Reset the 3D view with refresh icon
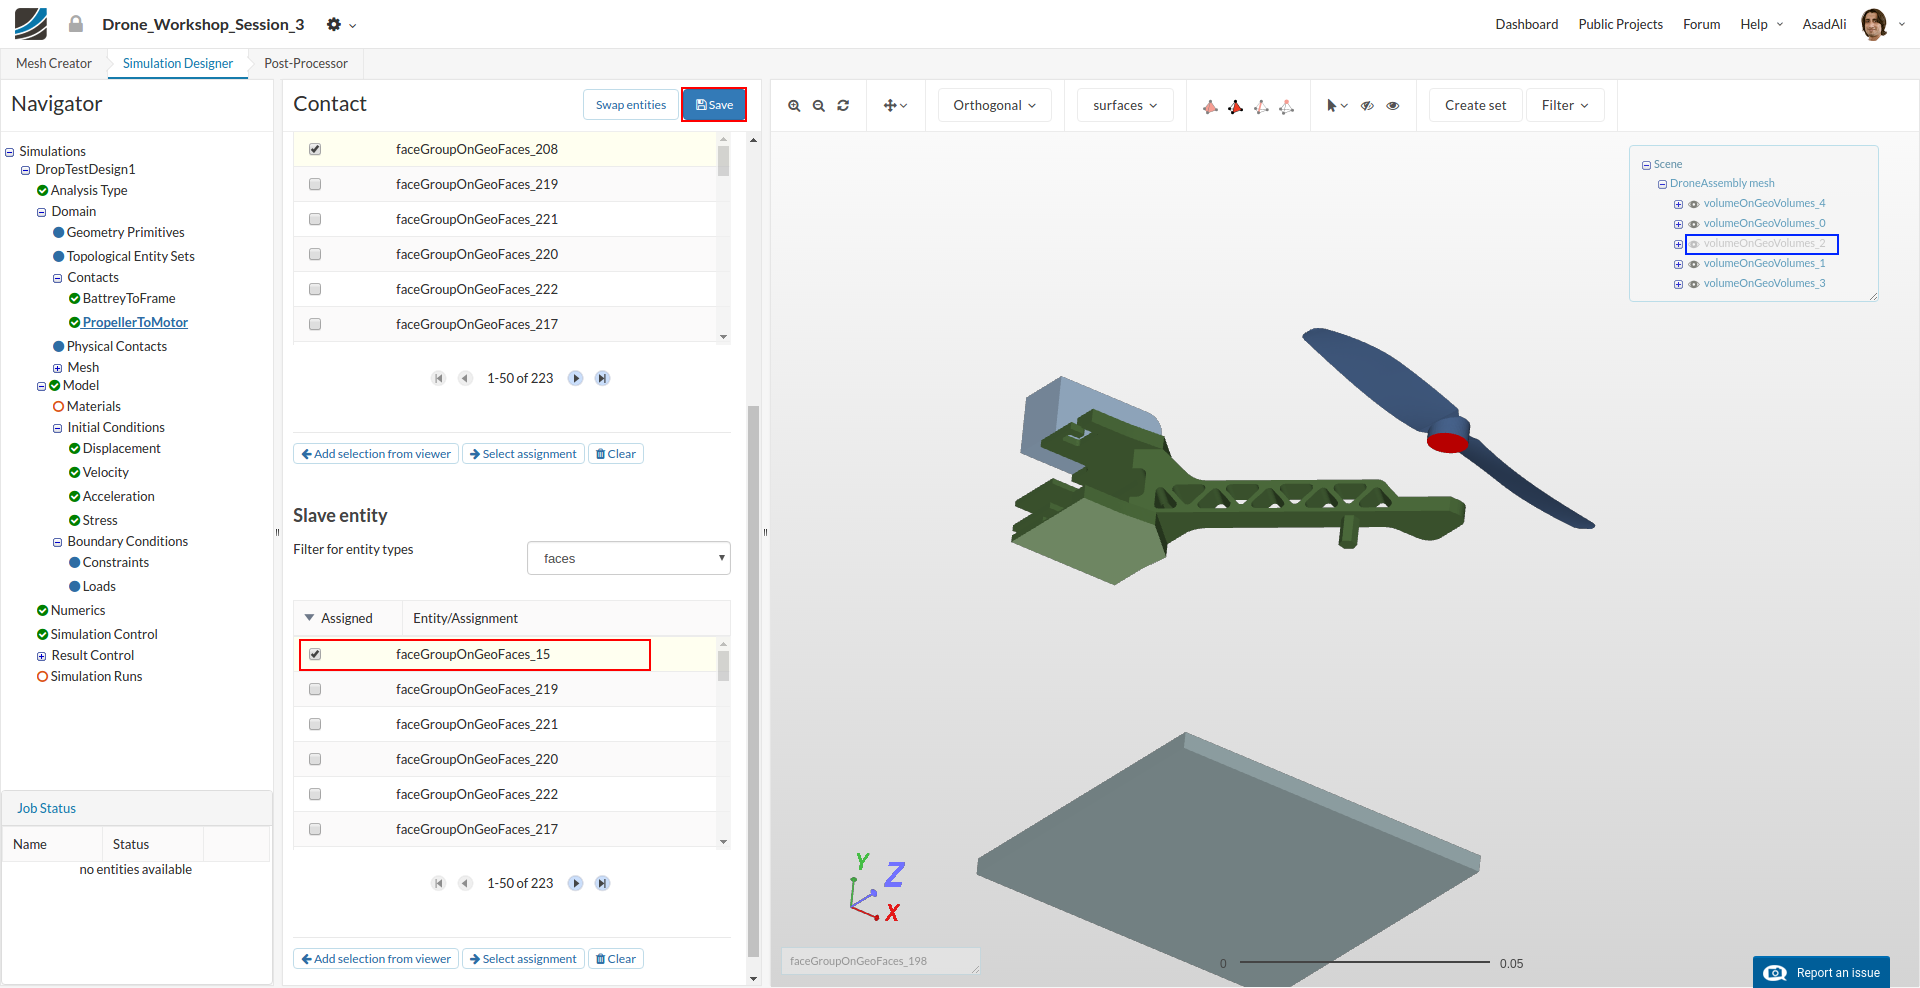The image size is (1920, 988). (843, 106)
